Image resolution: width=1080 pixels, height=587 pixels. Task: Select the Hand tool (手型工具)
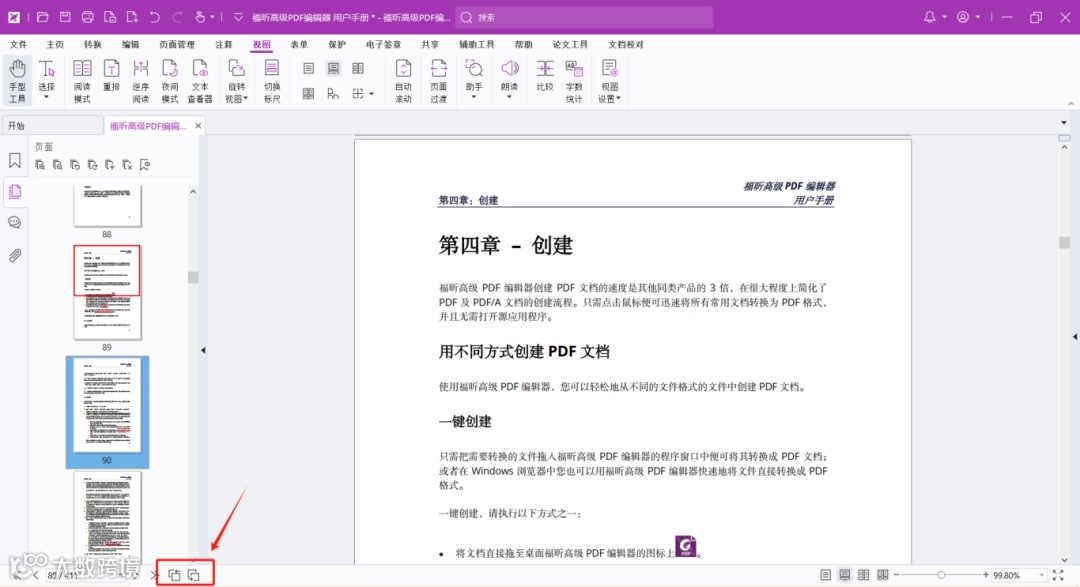[x=17, y=81]
